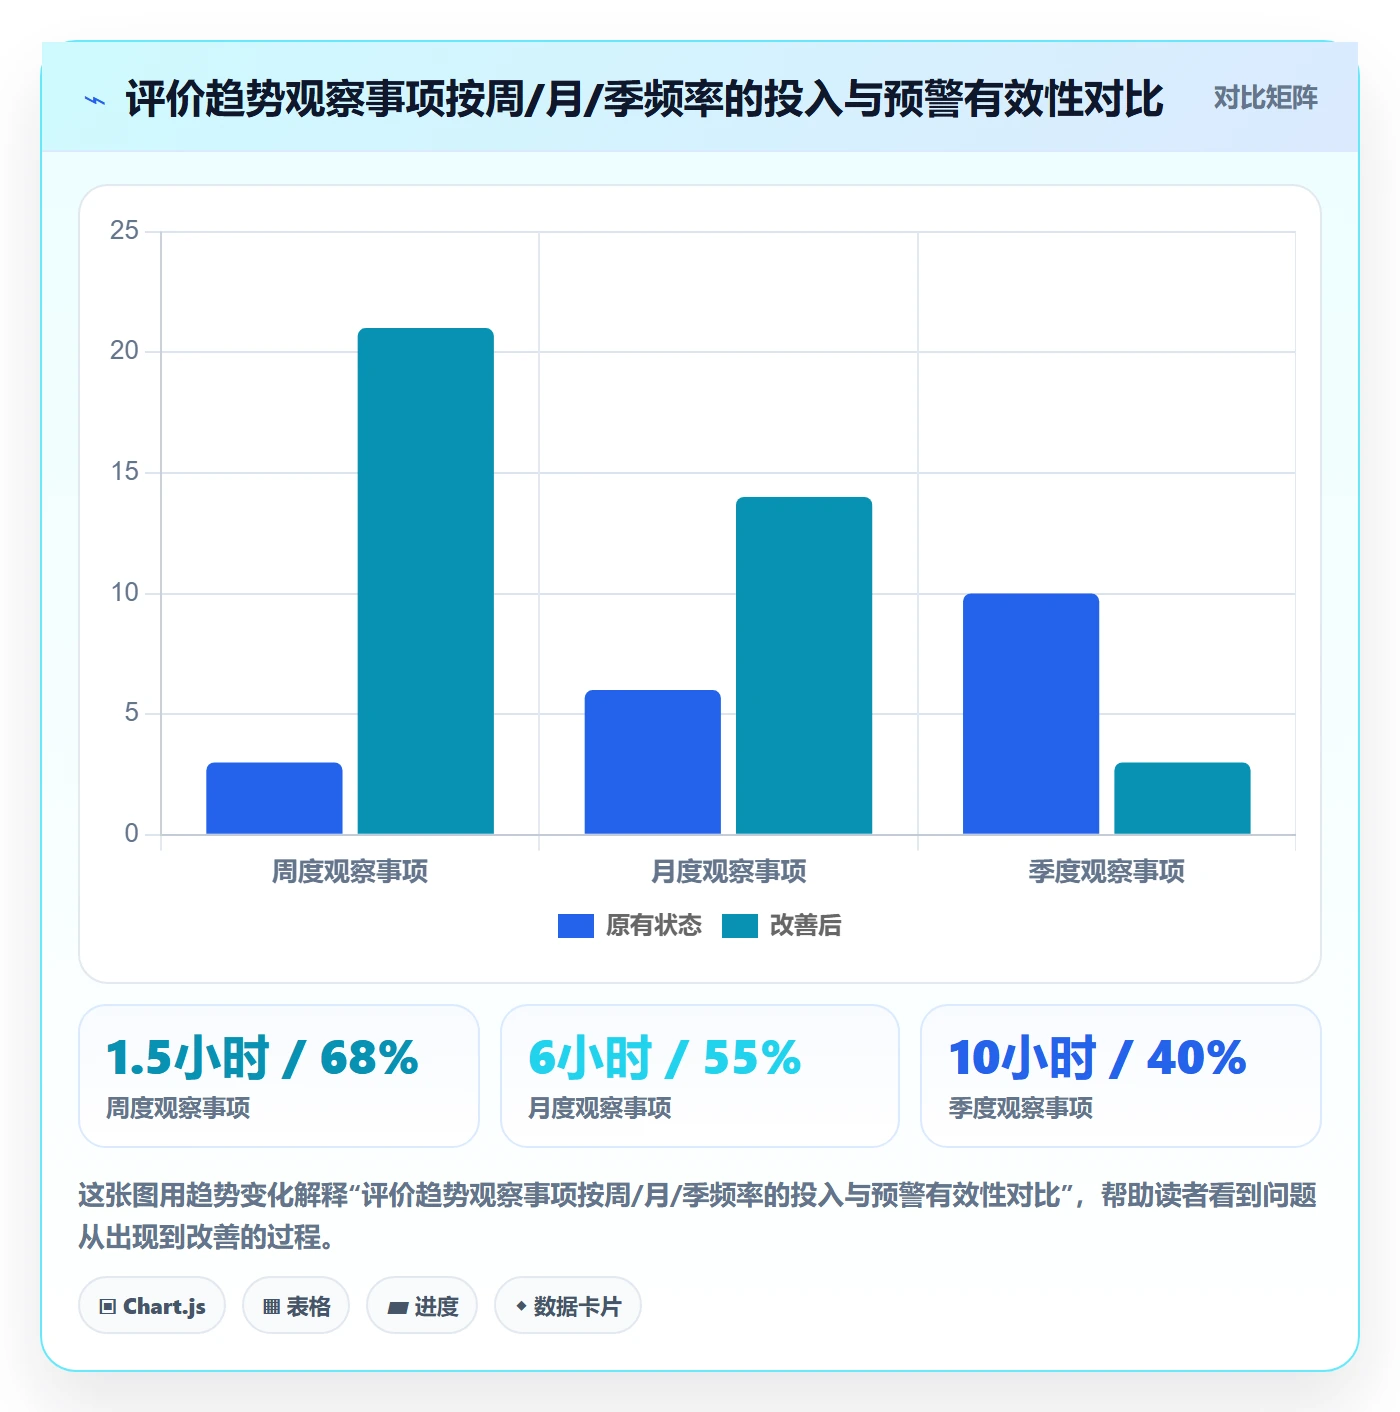
Task: Select the 表格 tag chip
Action: (296, 1306)
